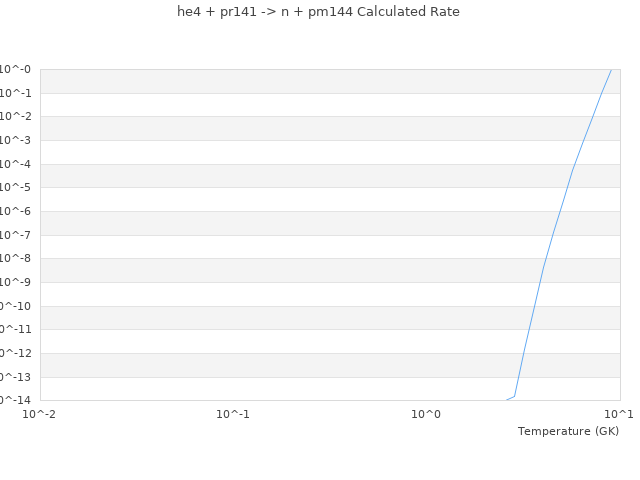Click the 10^-7 y-axis tick label

tap(16, 235)
